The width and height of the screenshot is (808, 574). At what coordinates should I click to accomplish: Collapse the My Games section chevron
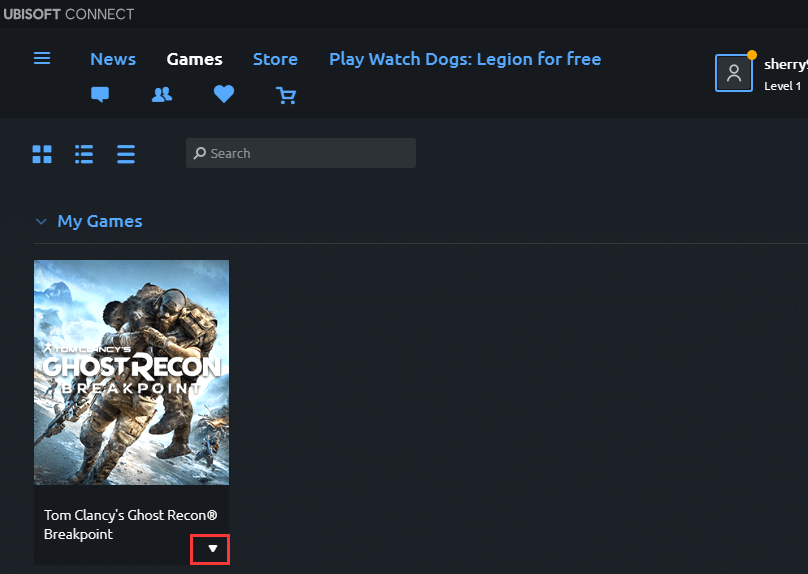[x=41, y=222]
